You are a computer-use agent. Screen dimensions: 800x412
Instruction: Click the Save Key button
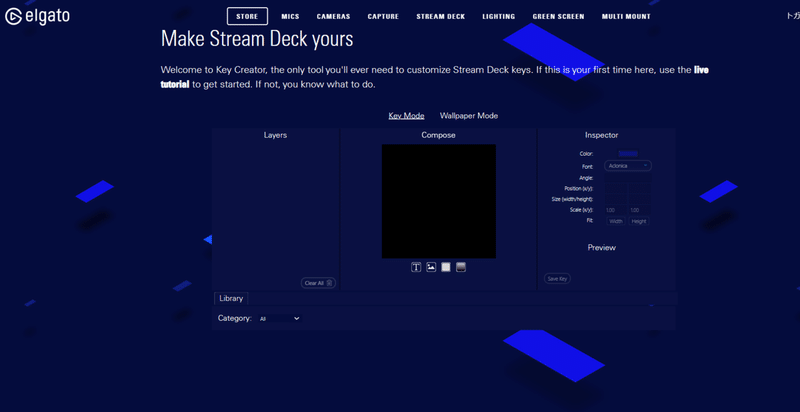557,279
